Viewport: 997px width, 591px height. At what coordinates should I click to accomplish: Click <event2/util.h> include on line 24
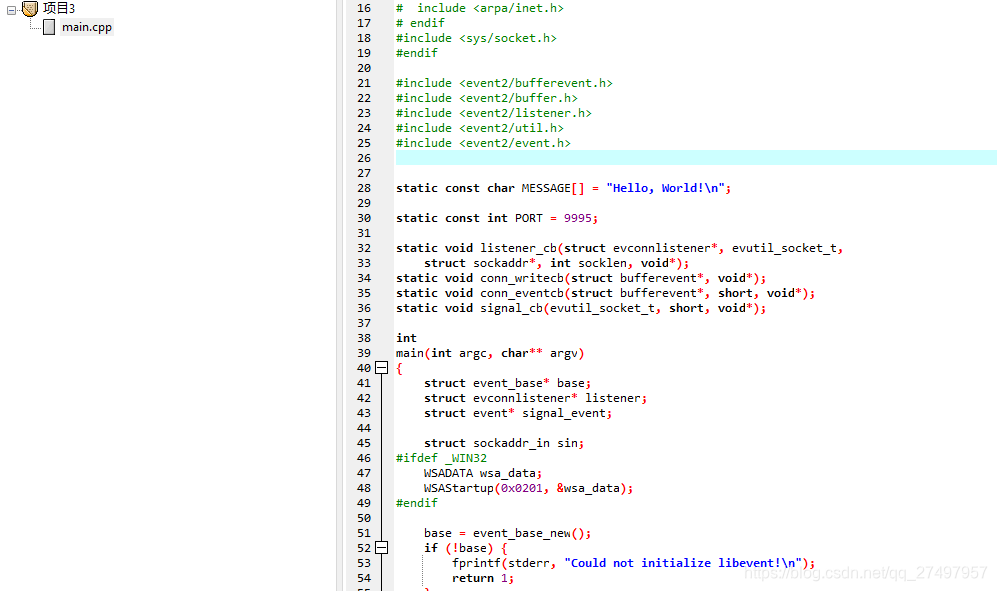pyautogui.click(x=511, y=129)
